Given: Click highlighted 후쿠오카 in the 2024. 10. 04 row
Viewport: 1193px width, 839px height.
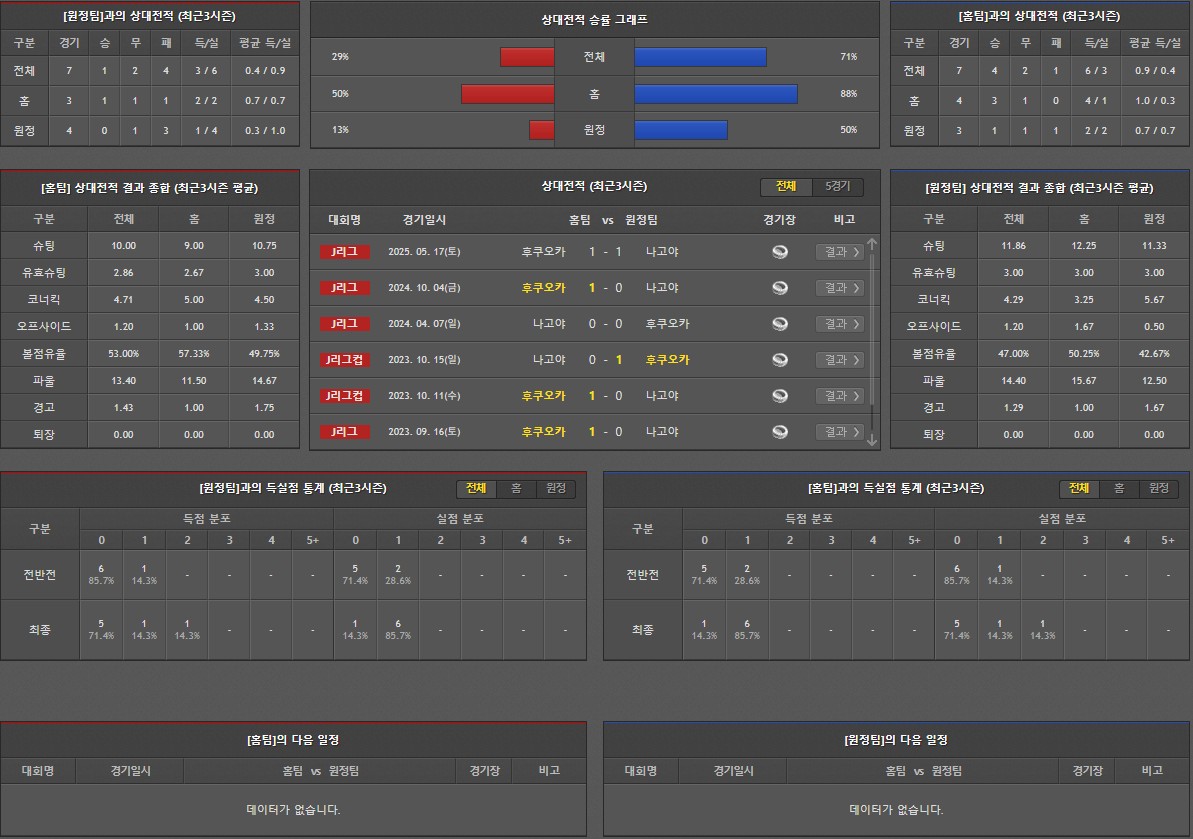Looking at the screenshot, I should [x=543, y=288].
